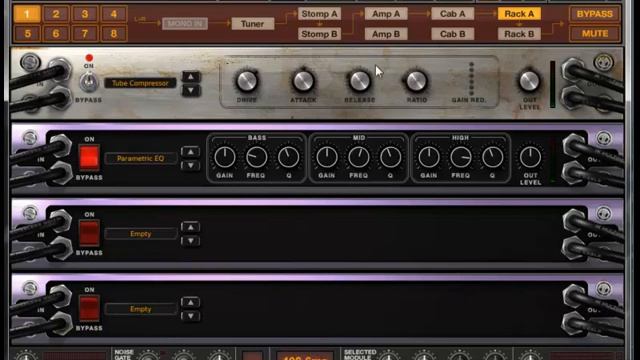Switch to the Stomp A section
The width and height of the screenshot is (640, 360).
(x=319, y=14)
